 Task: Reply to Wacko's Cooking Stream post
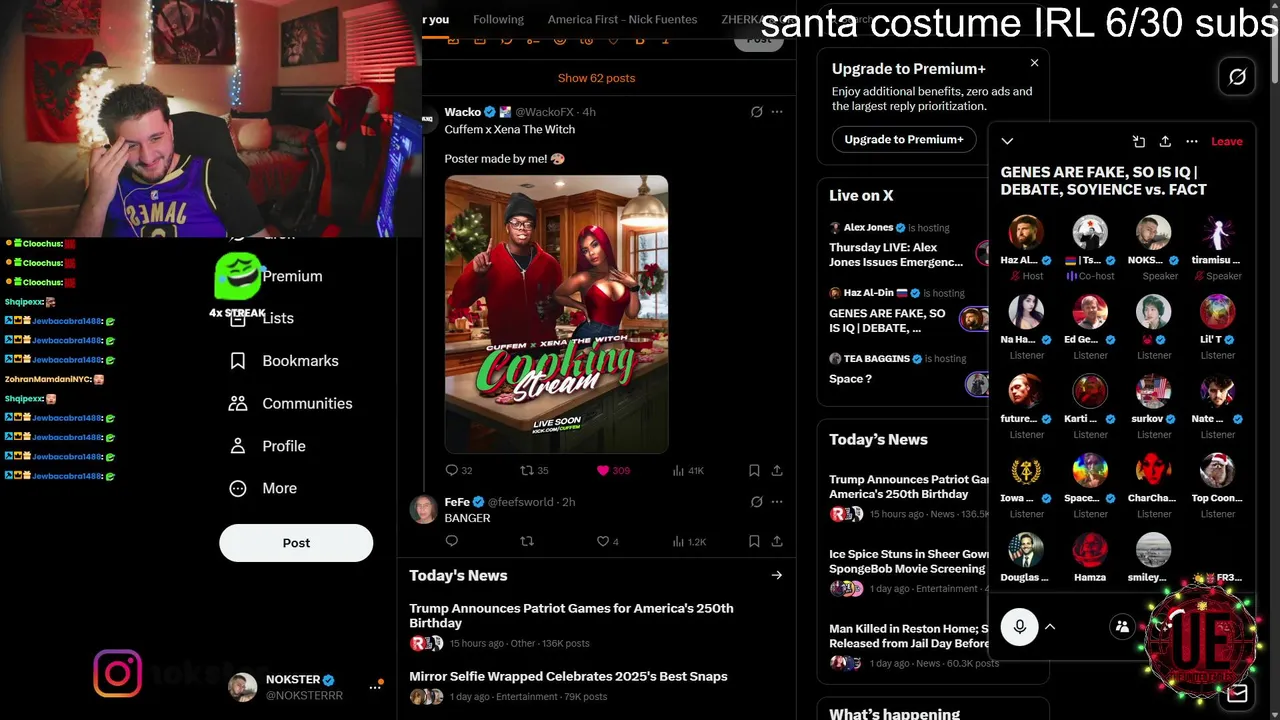pos(452,470)
